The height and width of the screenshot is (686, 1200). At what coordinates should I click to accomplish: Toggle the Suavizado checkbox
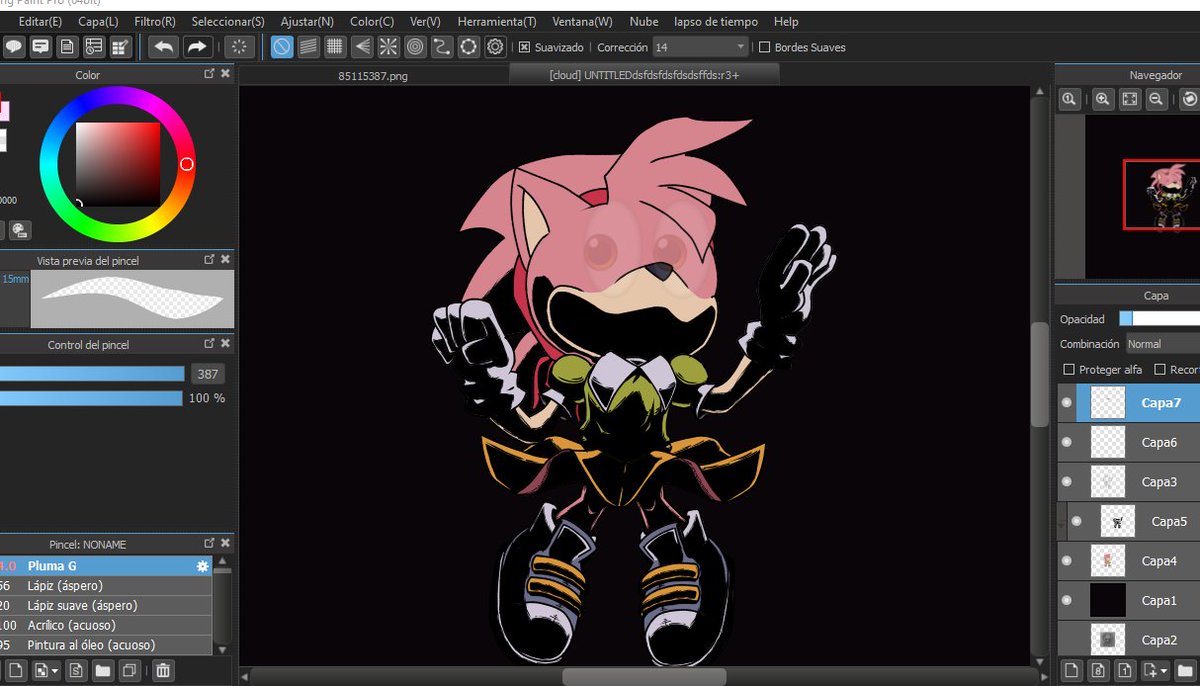(524, 47)
